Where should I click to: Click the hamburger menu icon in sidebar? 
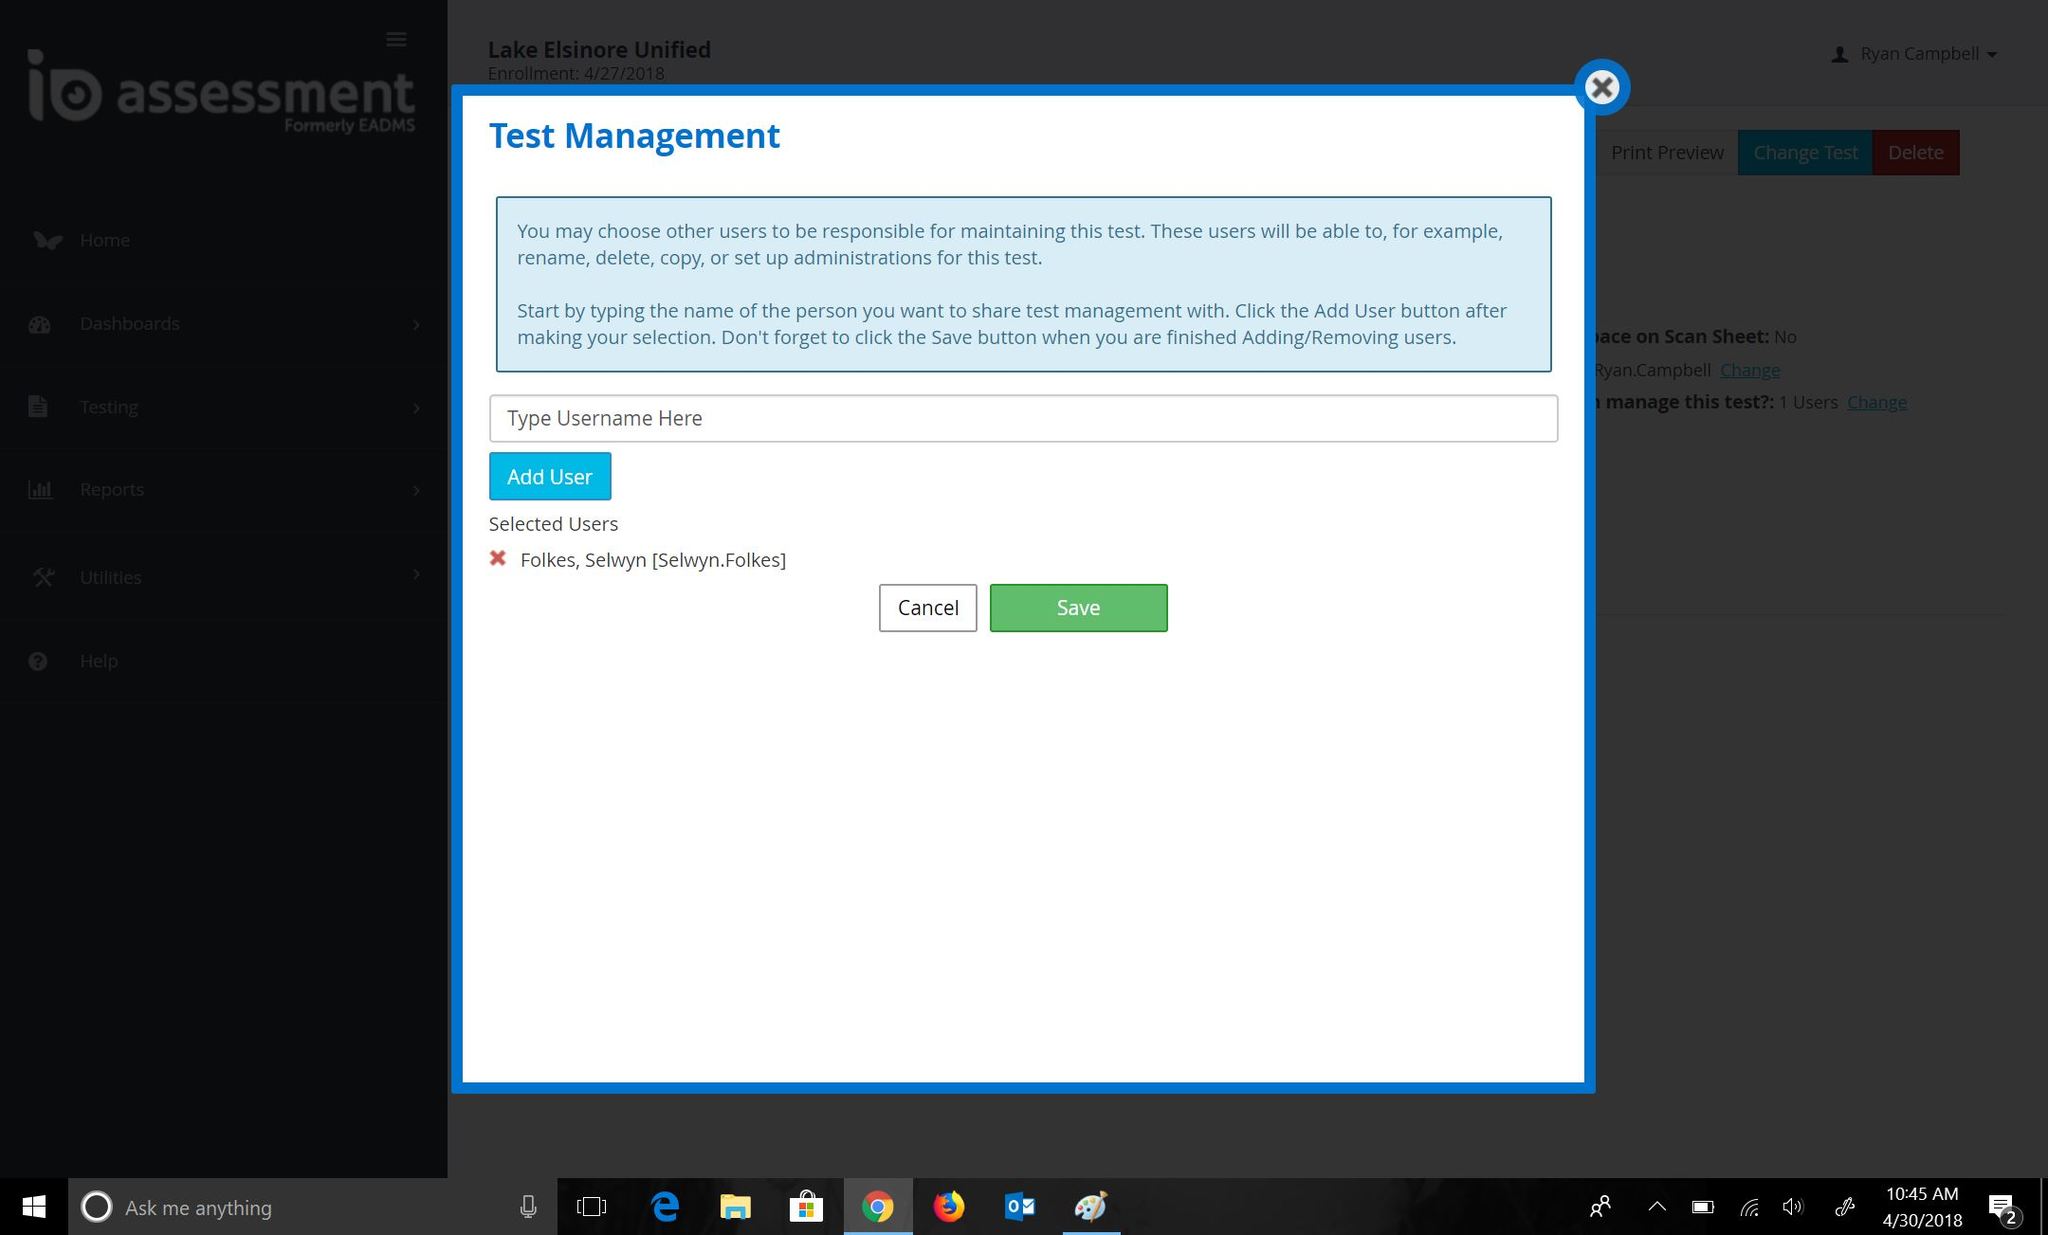click(x=396, y=39)
